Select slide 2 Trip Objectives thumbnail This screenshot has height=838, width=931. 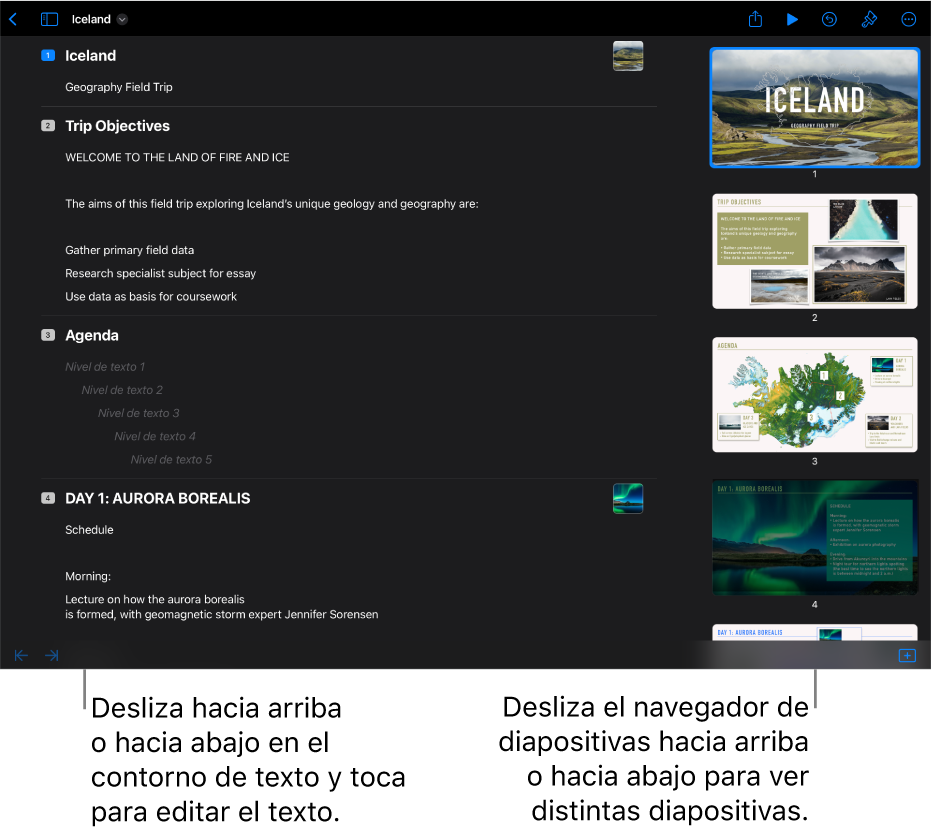[x=815, y=251]
